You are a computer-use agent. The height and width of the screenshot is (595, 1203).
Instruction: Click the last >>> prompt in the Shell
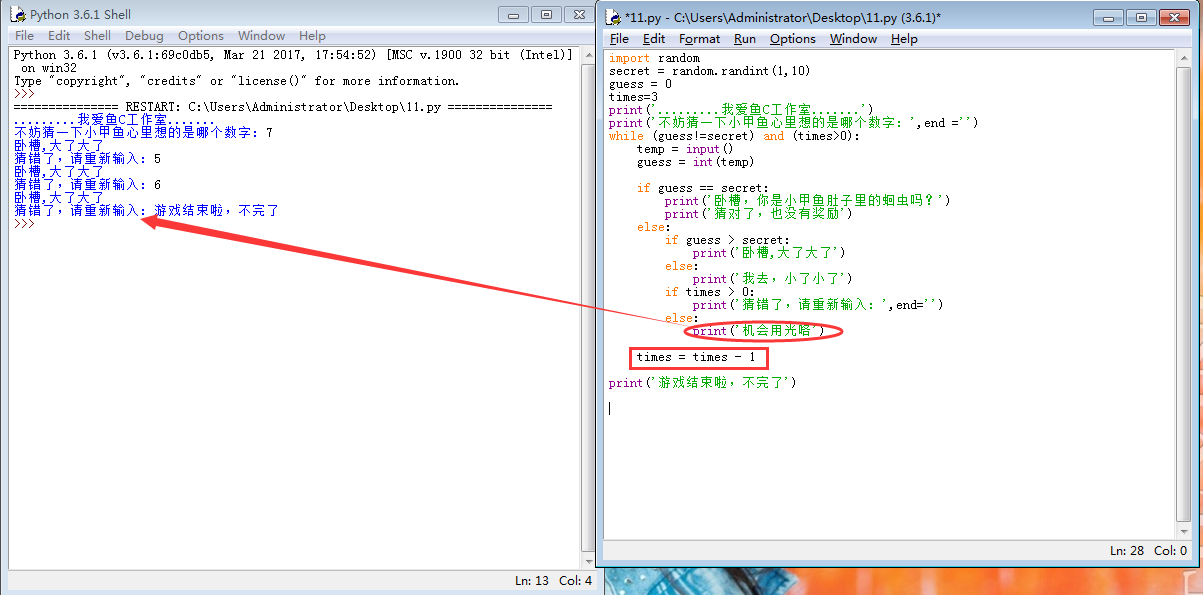tap(24, 224)
